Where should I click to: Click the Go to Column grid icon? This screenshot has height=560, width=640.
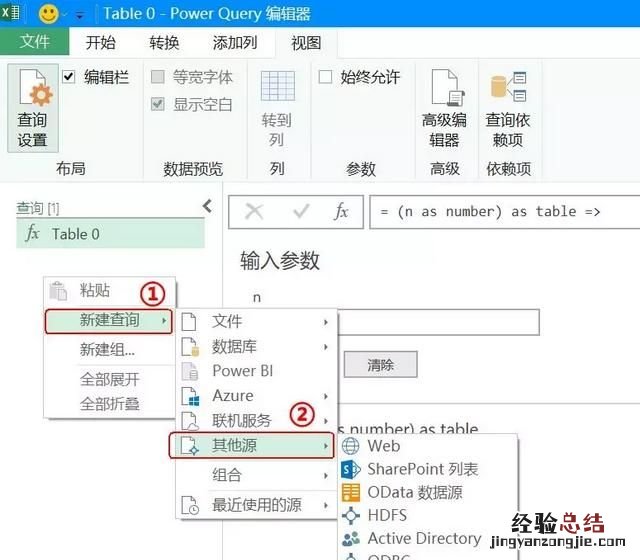(278, 86)
